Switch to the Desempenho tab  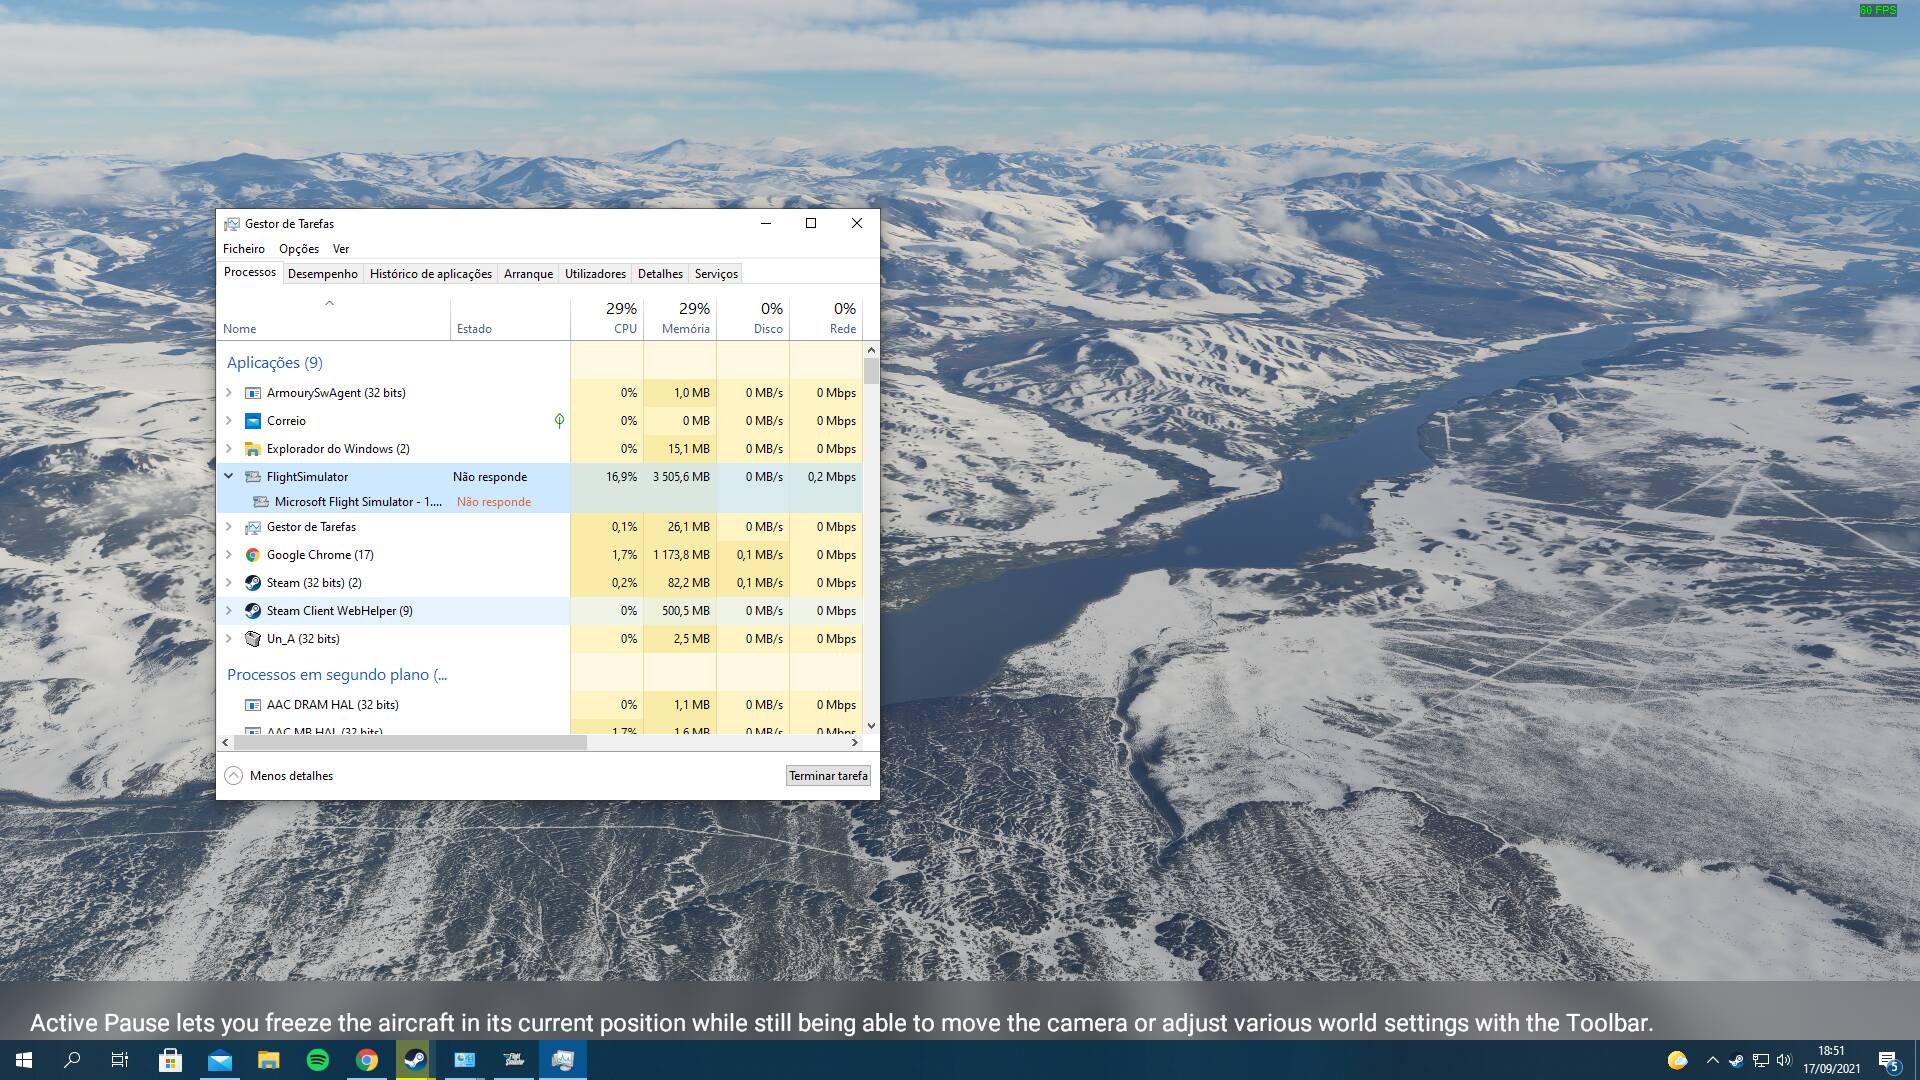322,274
